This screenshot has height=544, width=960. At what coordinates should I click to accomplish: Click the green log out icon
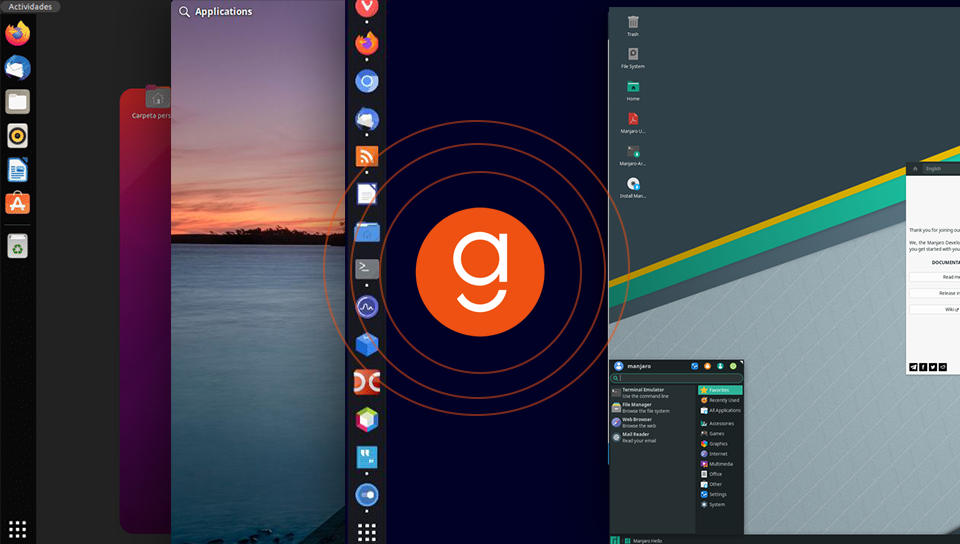coord(733,366)
